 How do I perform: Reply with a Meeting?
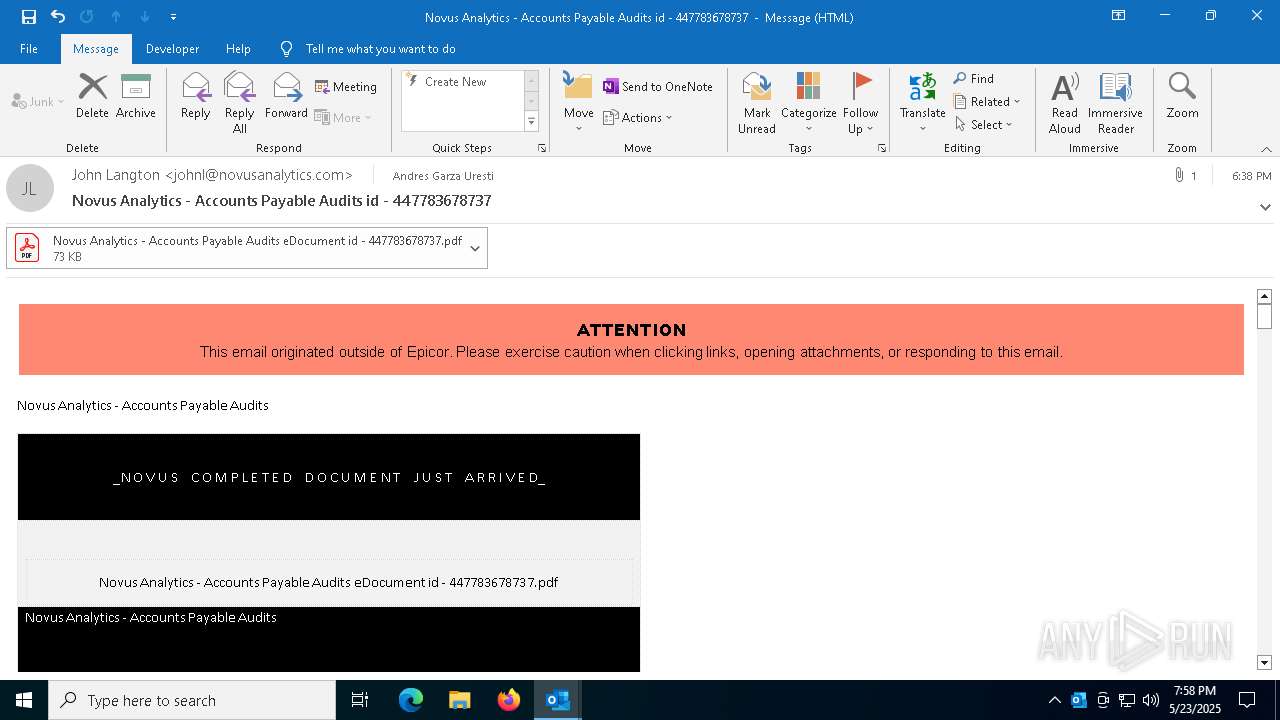pos(346,87)
